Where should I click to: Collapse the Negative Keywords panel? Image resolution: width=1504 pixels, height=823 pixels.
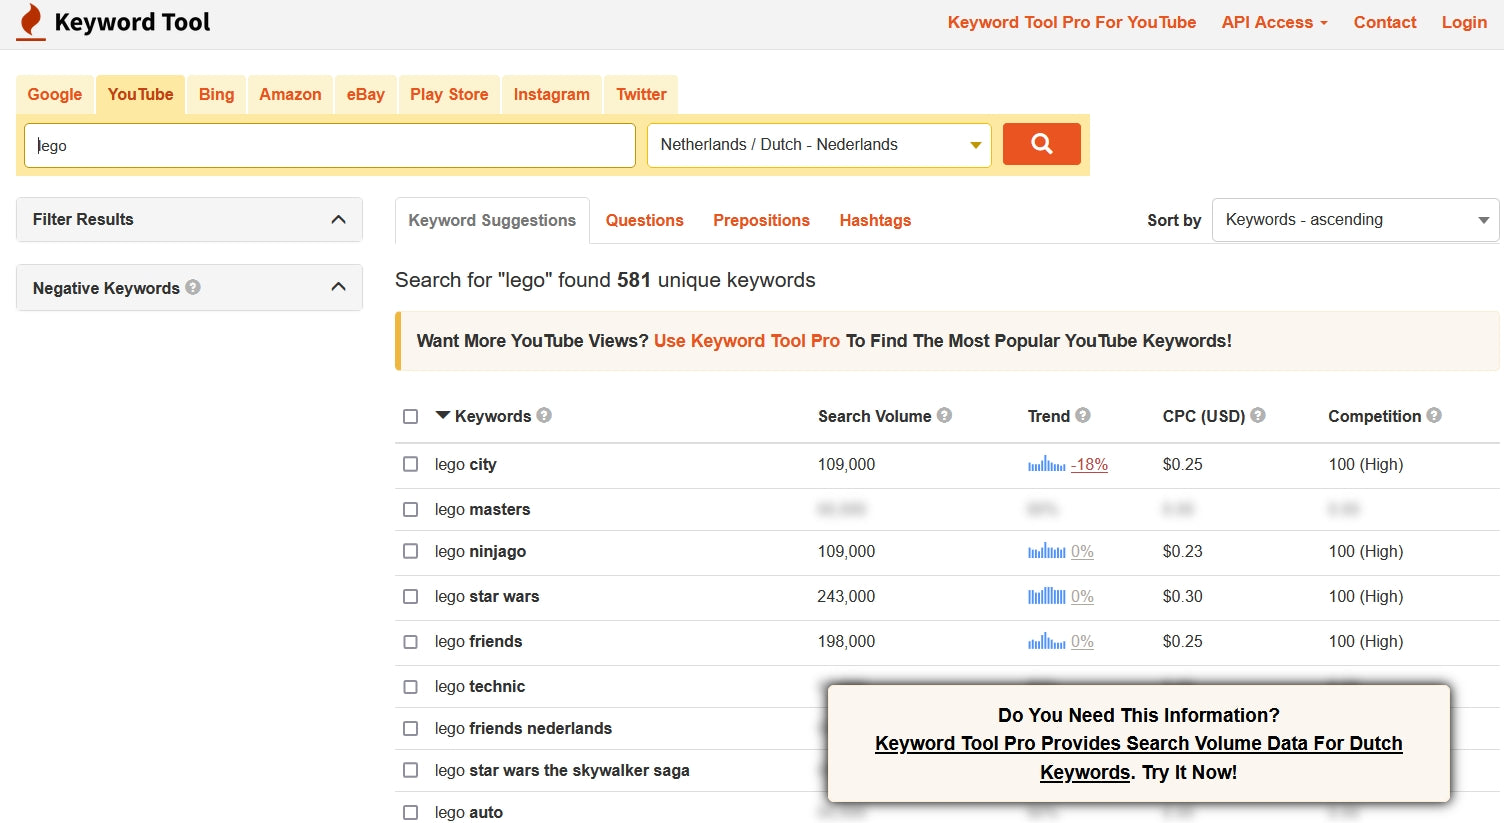[338, 287]
